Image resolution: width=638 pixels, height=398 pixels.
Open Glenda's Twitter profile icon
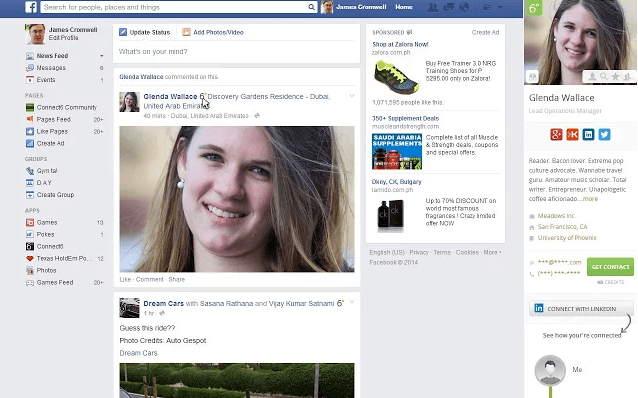point(604,134)
